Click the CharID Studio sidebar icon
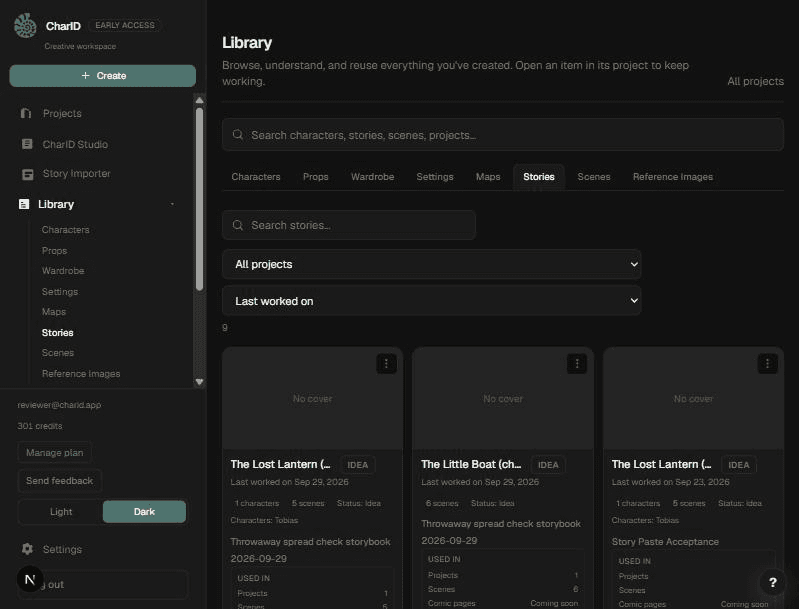Viewport: 799px width, 609px height. 27,144
